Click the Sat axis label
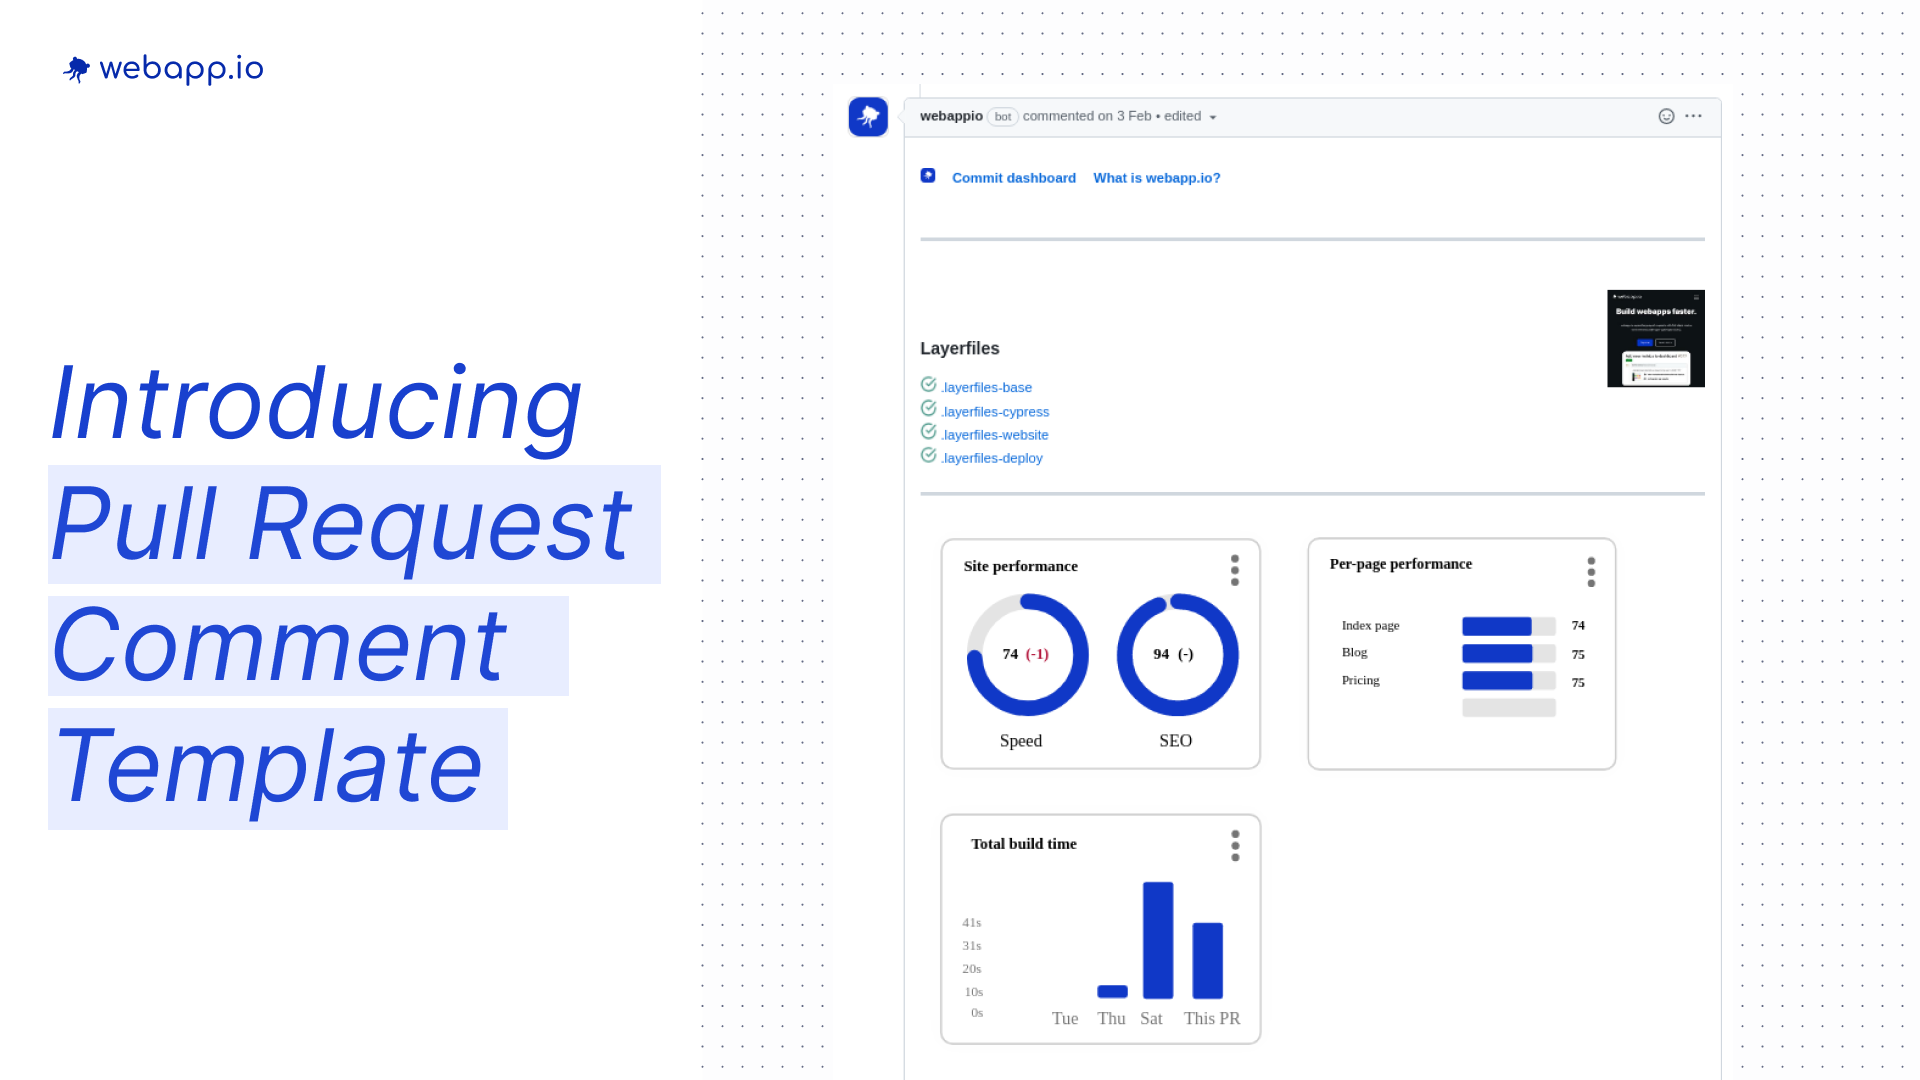 [x=1151, y=1018]
